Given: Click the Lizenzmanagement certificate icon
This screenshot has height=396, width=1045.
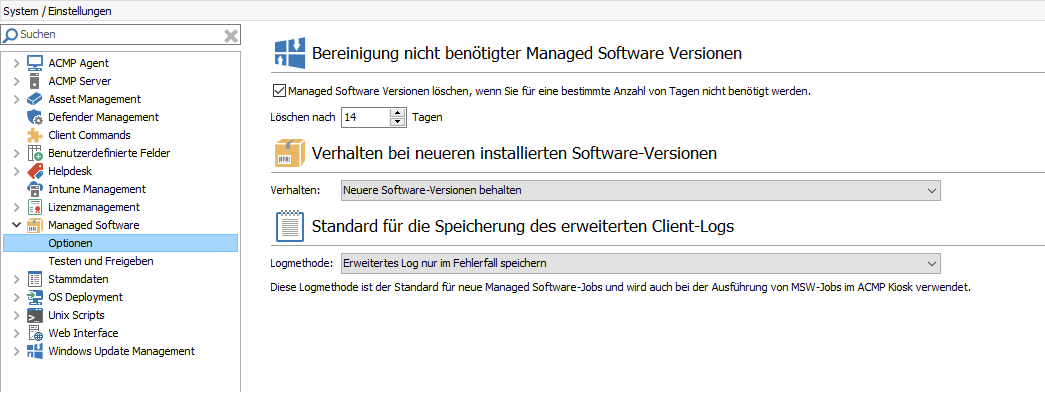Looking at the screenshot, I should coord(35,207).
